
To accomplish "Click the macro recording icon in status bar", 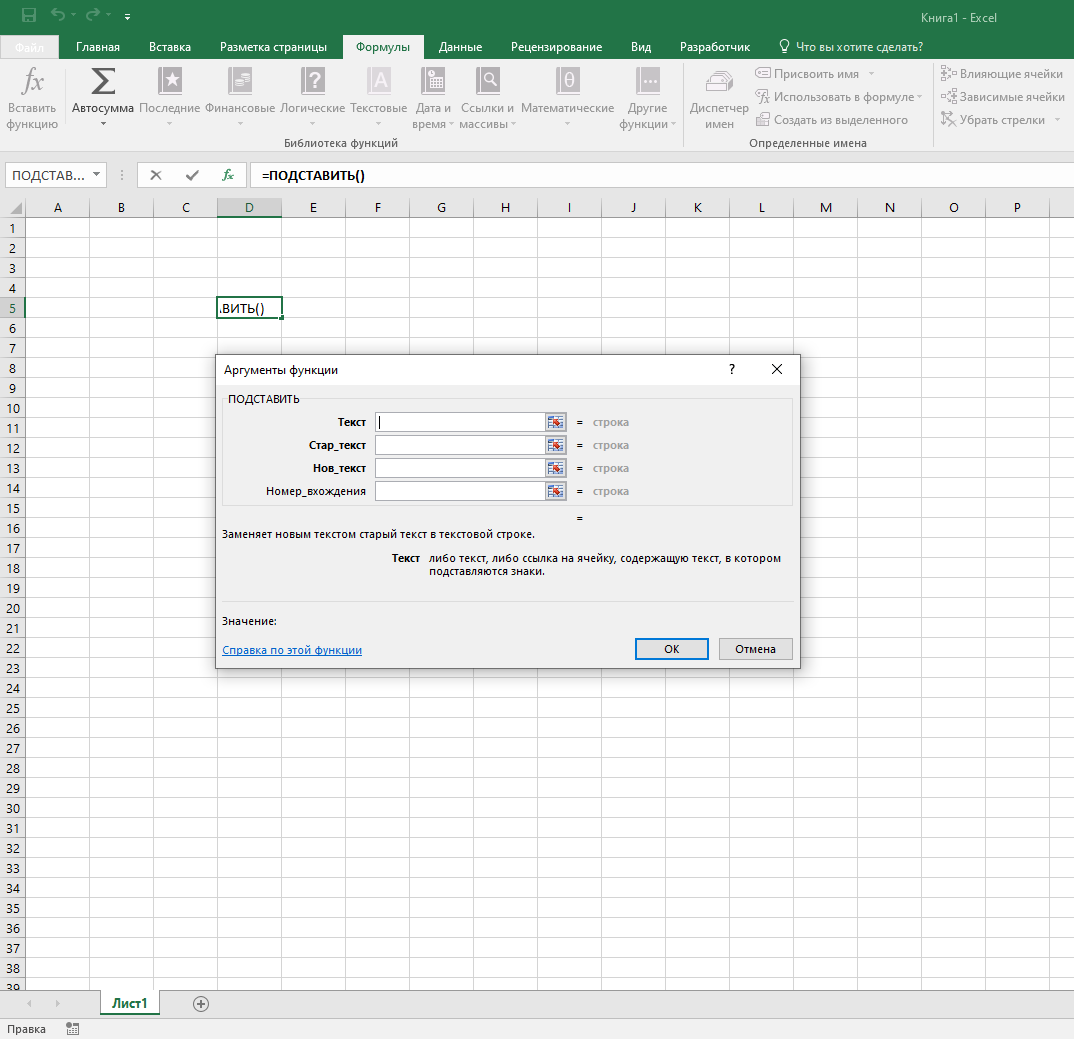I will click(73, 1029).
